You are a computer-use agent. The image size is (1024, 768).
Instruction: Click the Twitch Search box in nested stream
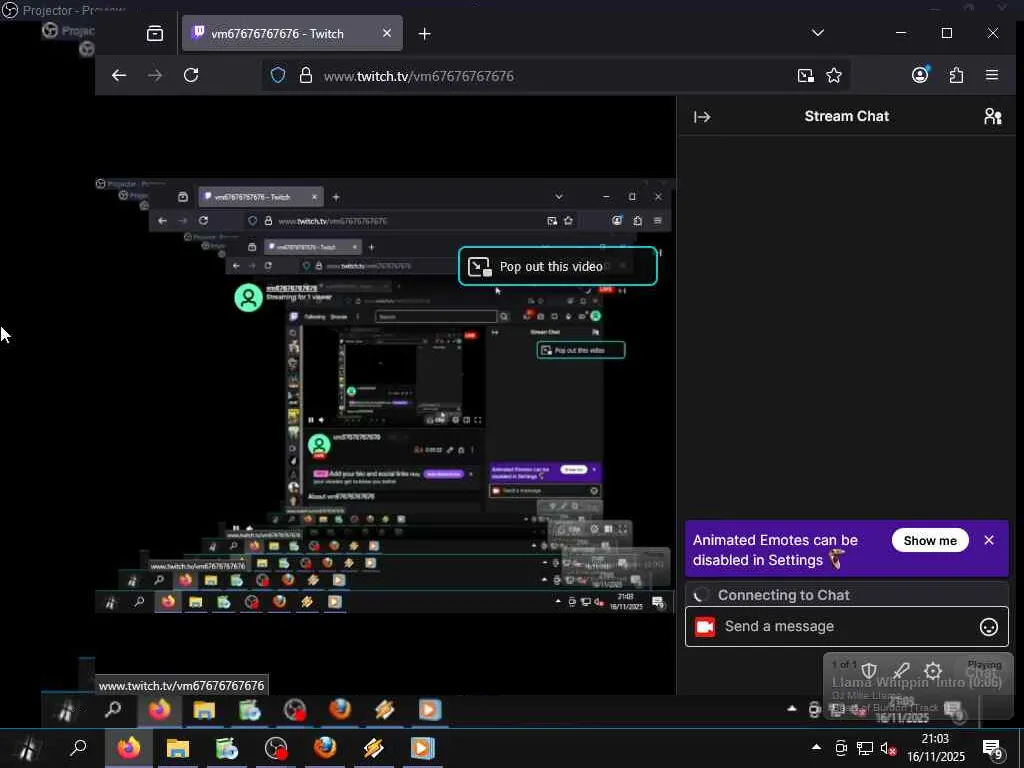coord(436,317)
